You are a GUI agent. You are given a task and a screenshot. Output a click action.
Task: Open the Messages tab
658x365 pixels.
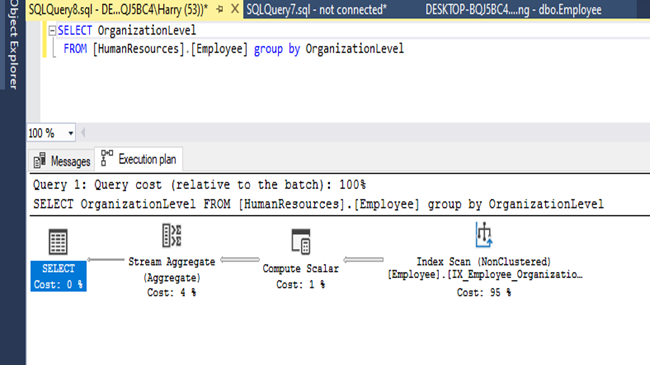[x=62, y=161]
